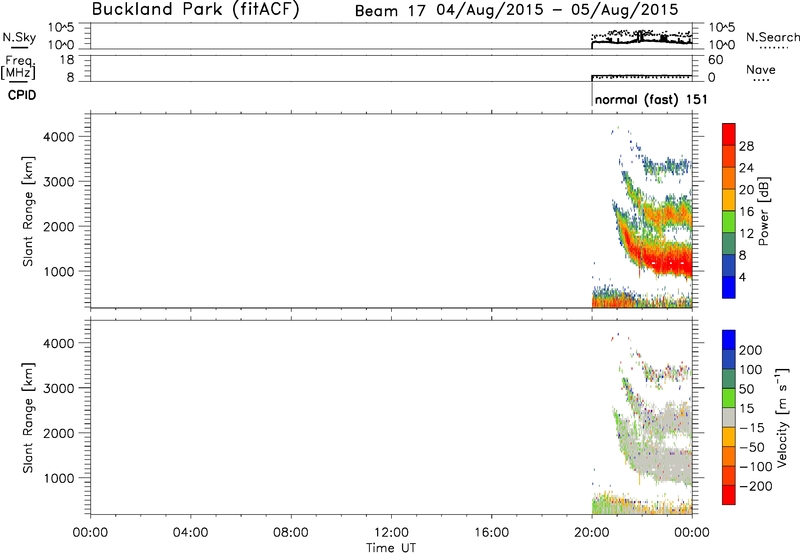Click the '16:00' time axis tick label

tap(491, 533)
